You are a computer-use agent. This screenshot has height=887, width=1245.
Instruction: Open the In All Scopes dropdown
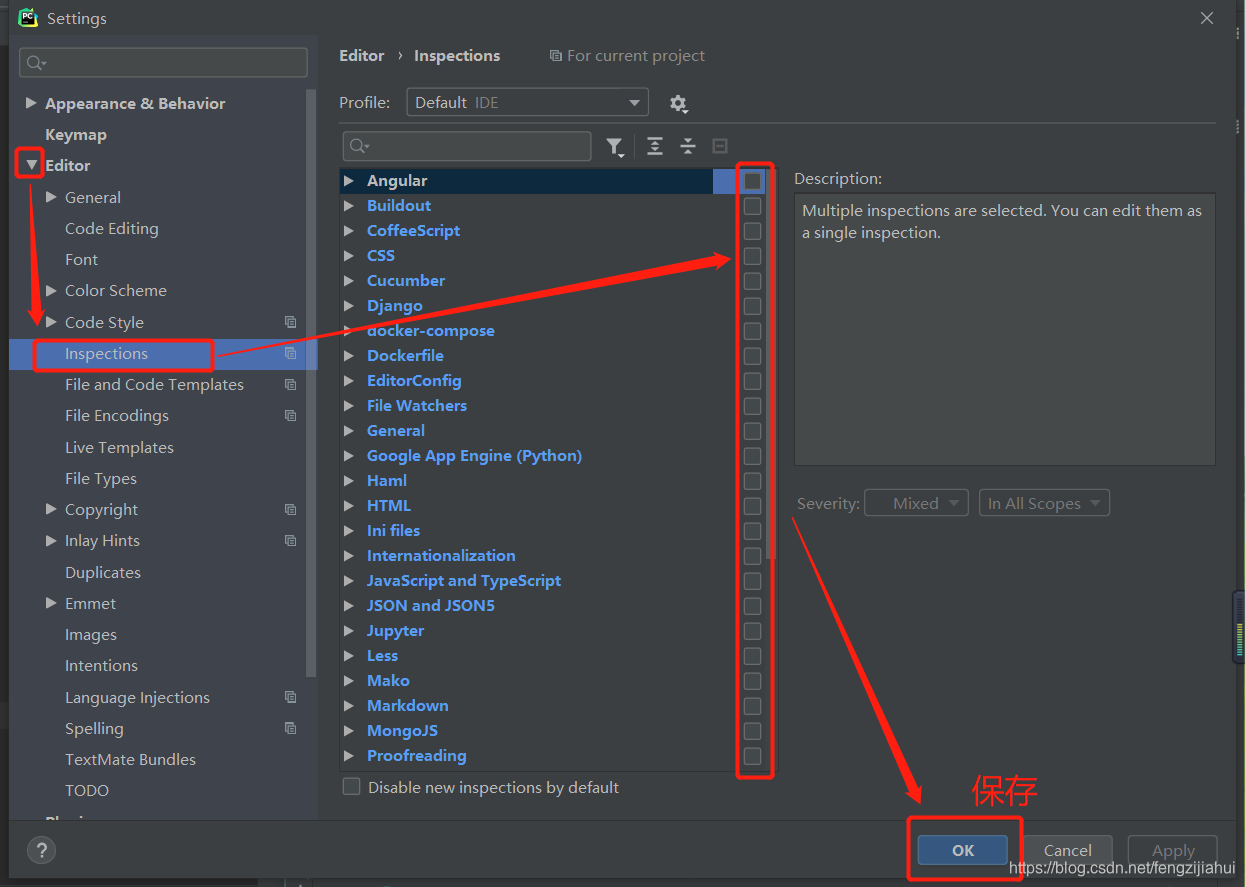pyautogui.click(x=1044, y=503)
